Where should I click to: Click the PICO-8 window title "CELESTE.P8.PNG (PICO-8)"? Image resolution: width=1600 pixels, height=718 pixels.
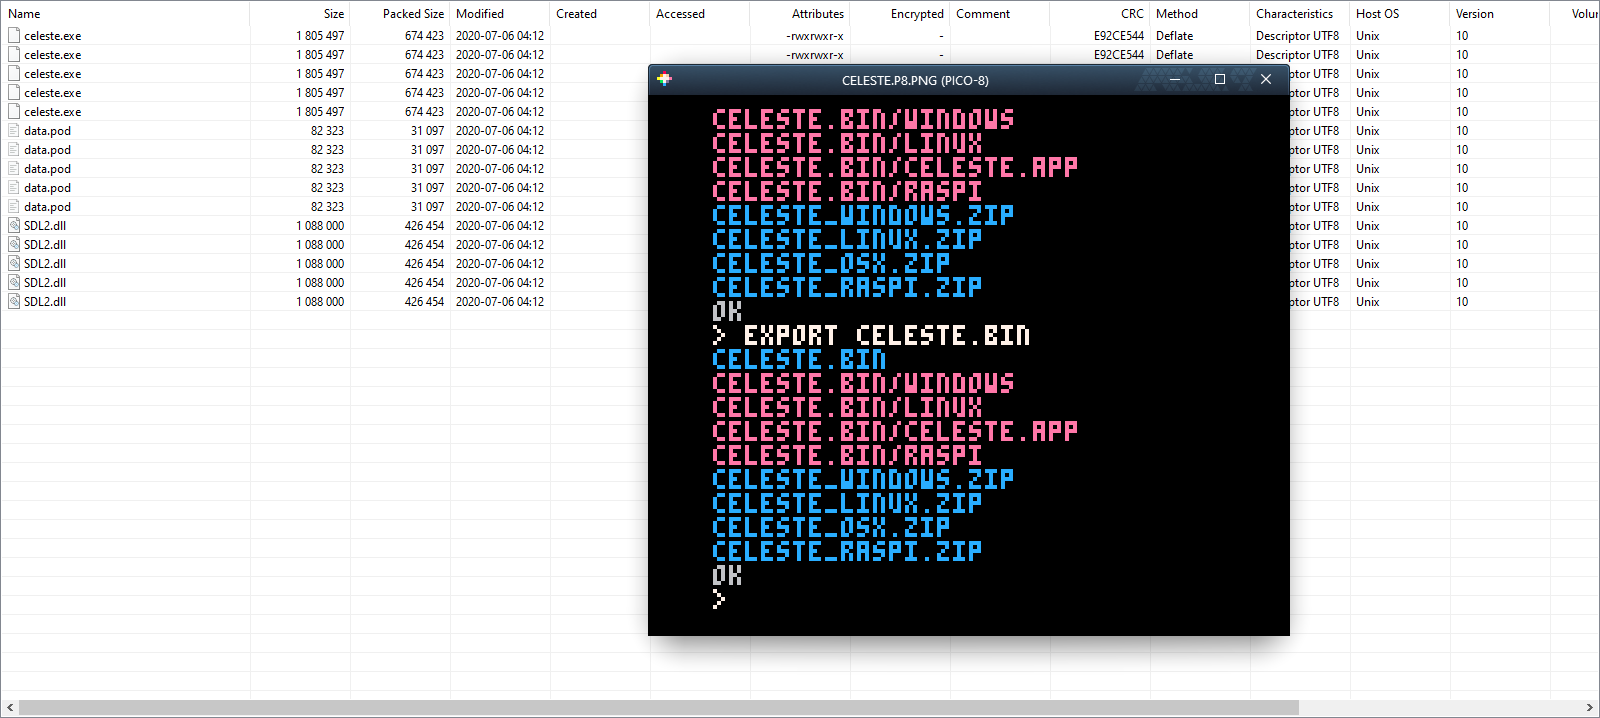[915, 80]
